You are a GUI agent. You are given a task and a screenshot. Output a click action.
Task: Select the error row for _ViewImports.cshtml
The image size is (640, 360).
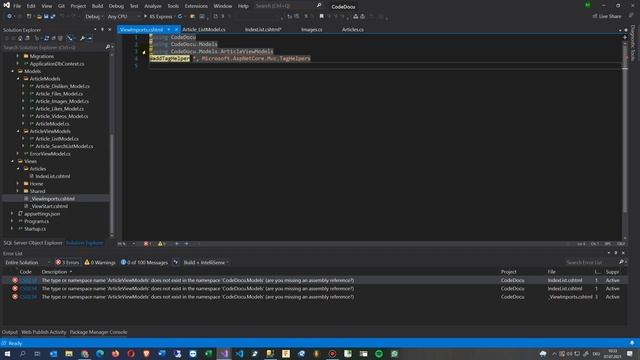point(314,297)
